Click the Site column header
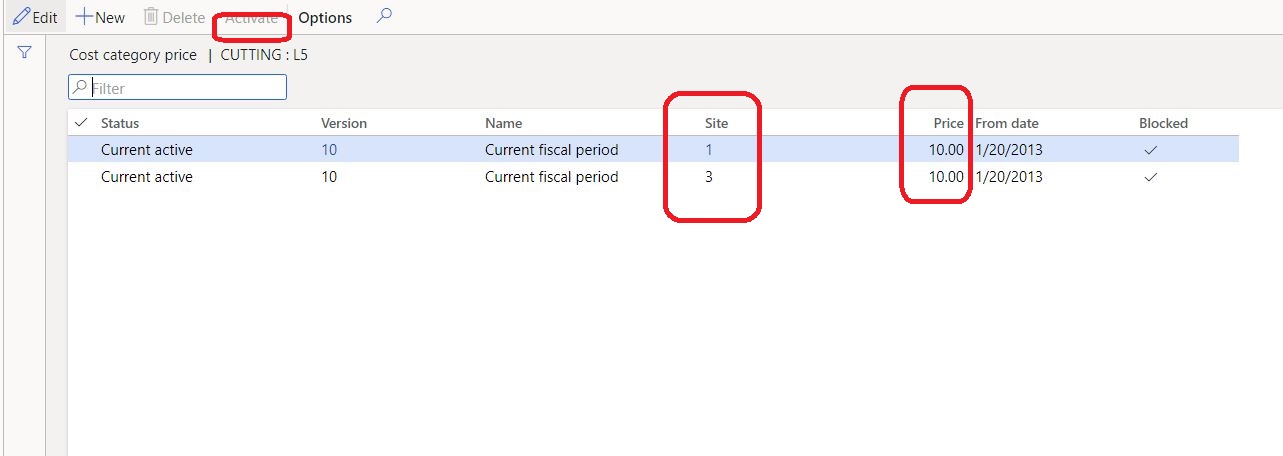Screen dimensions: 1283x456 coord(716,123)
